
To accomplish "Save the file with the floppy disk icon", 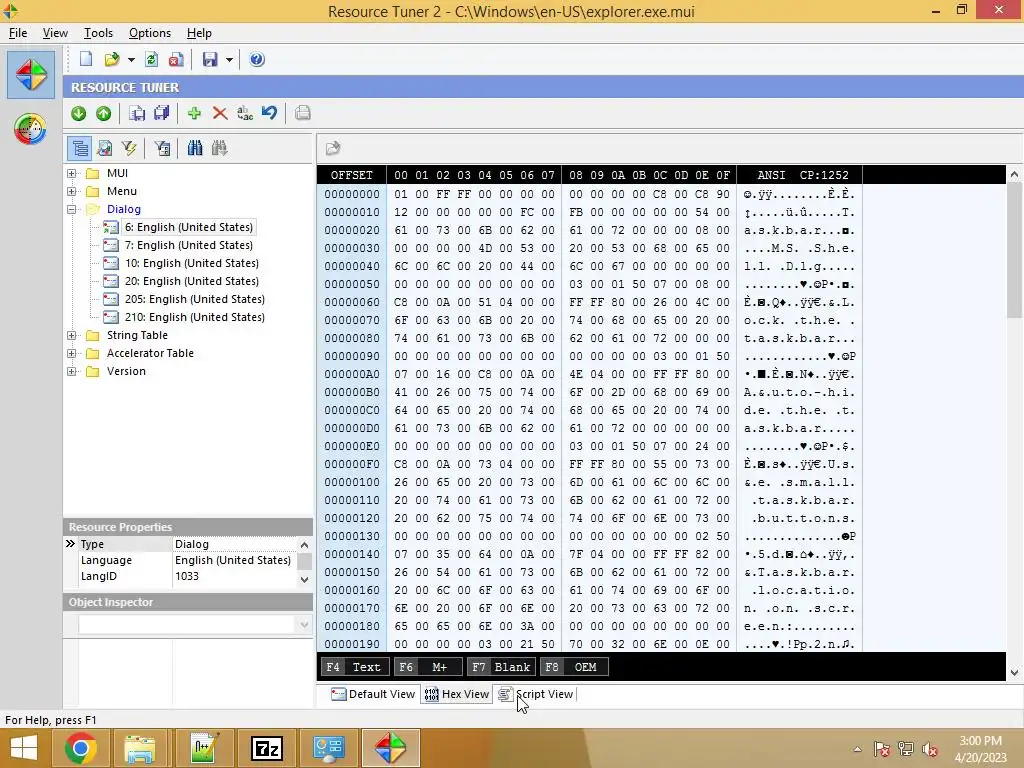I will [x=210, y=59].
